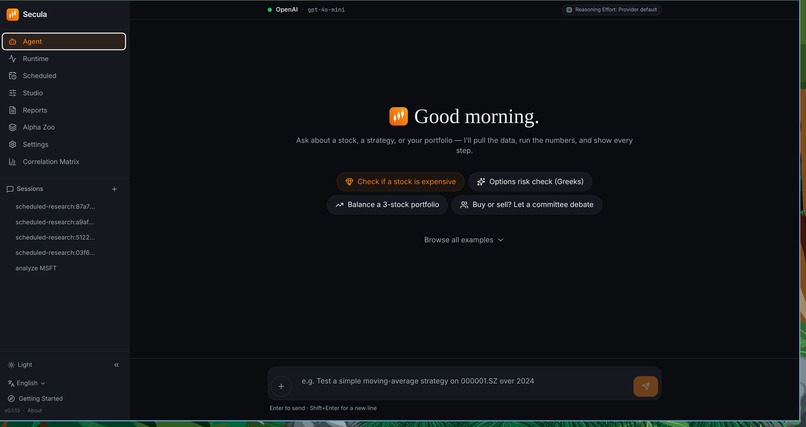
Task: Expand Browse all examples
Action: (x=464, y=240)
